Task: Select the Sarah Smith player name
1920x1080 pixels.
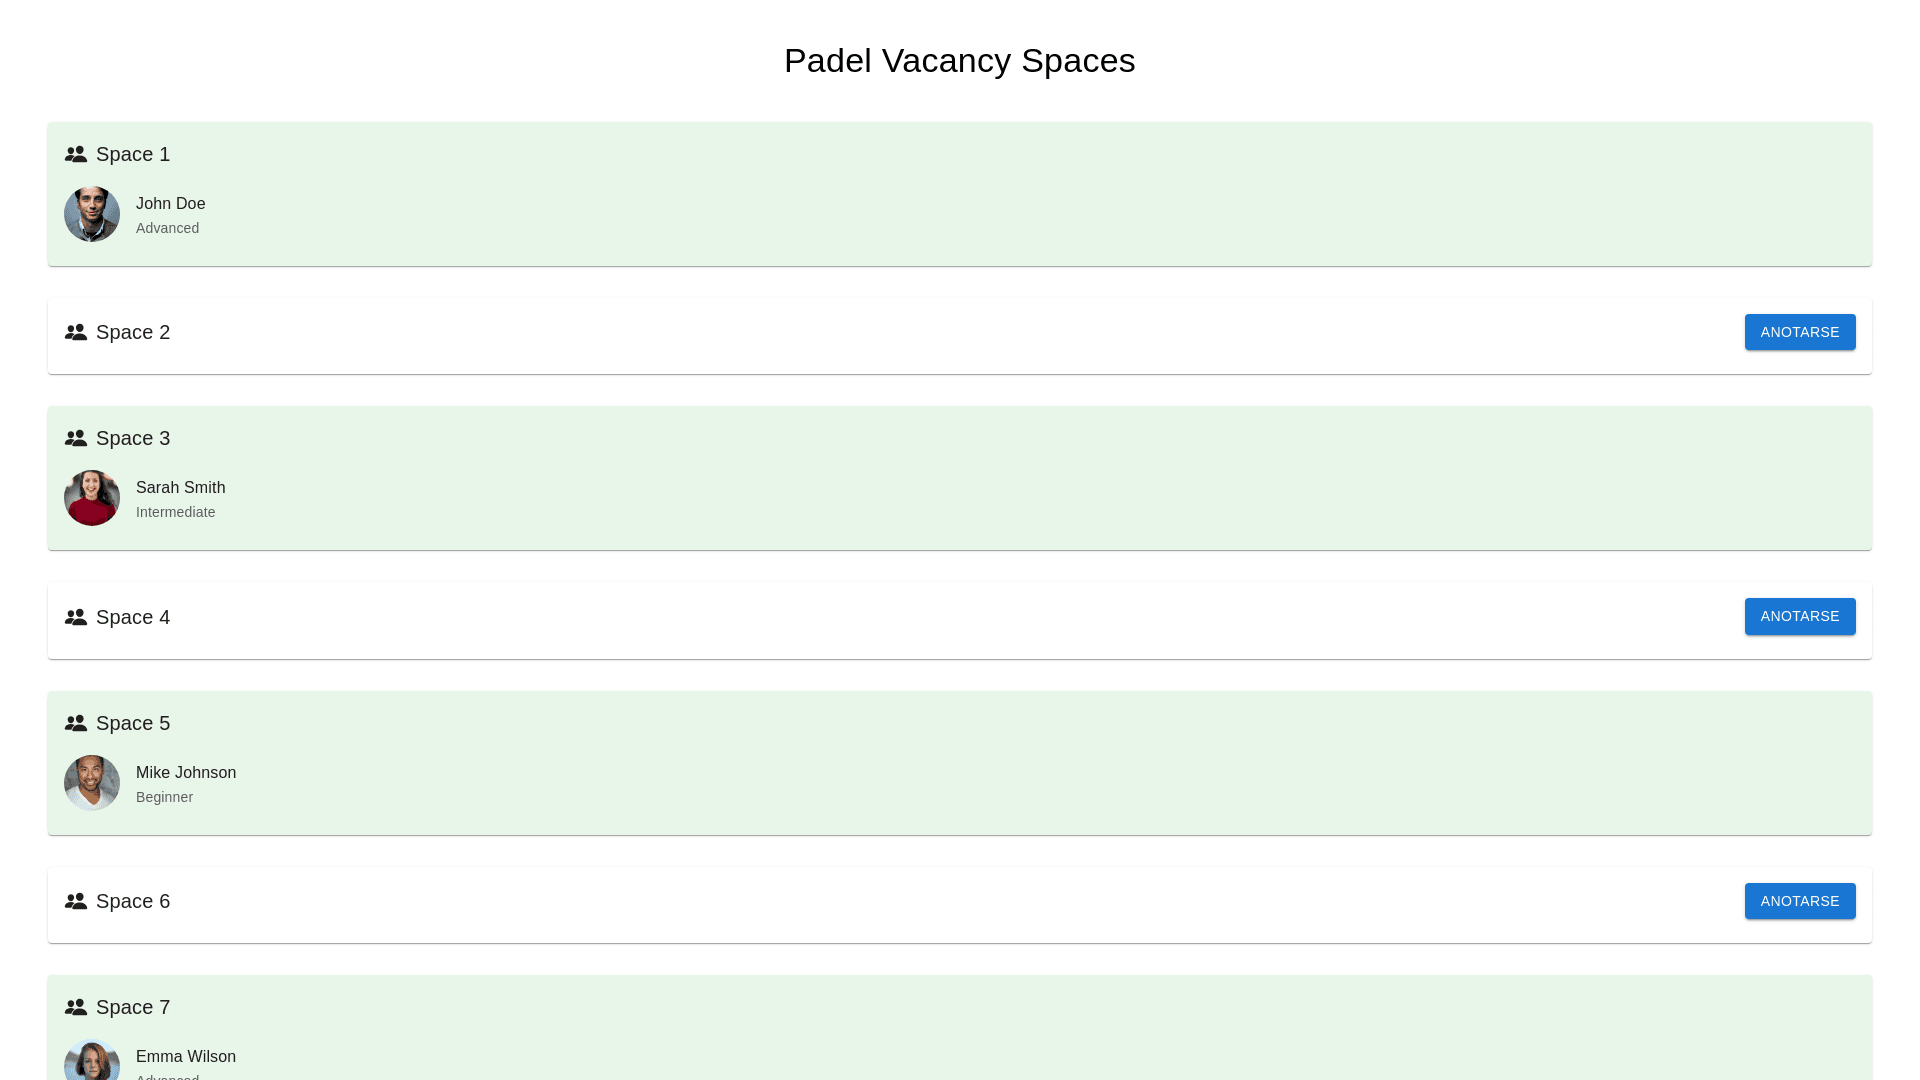Action: 181,488
